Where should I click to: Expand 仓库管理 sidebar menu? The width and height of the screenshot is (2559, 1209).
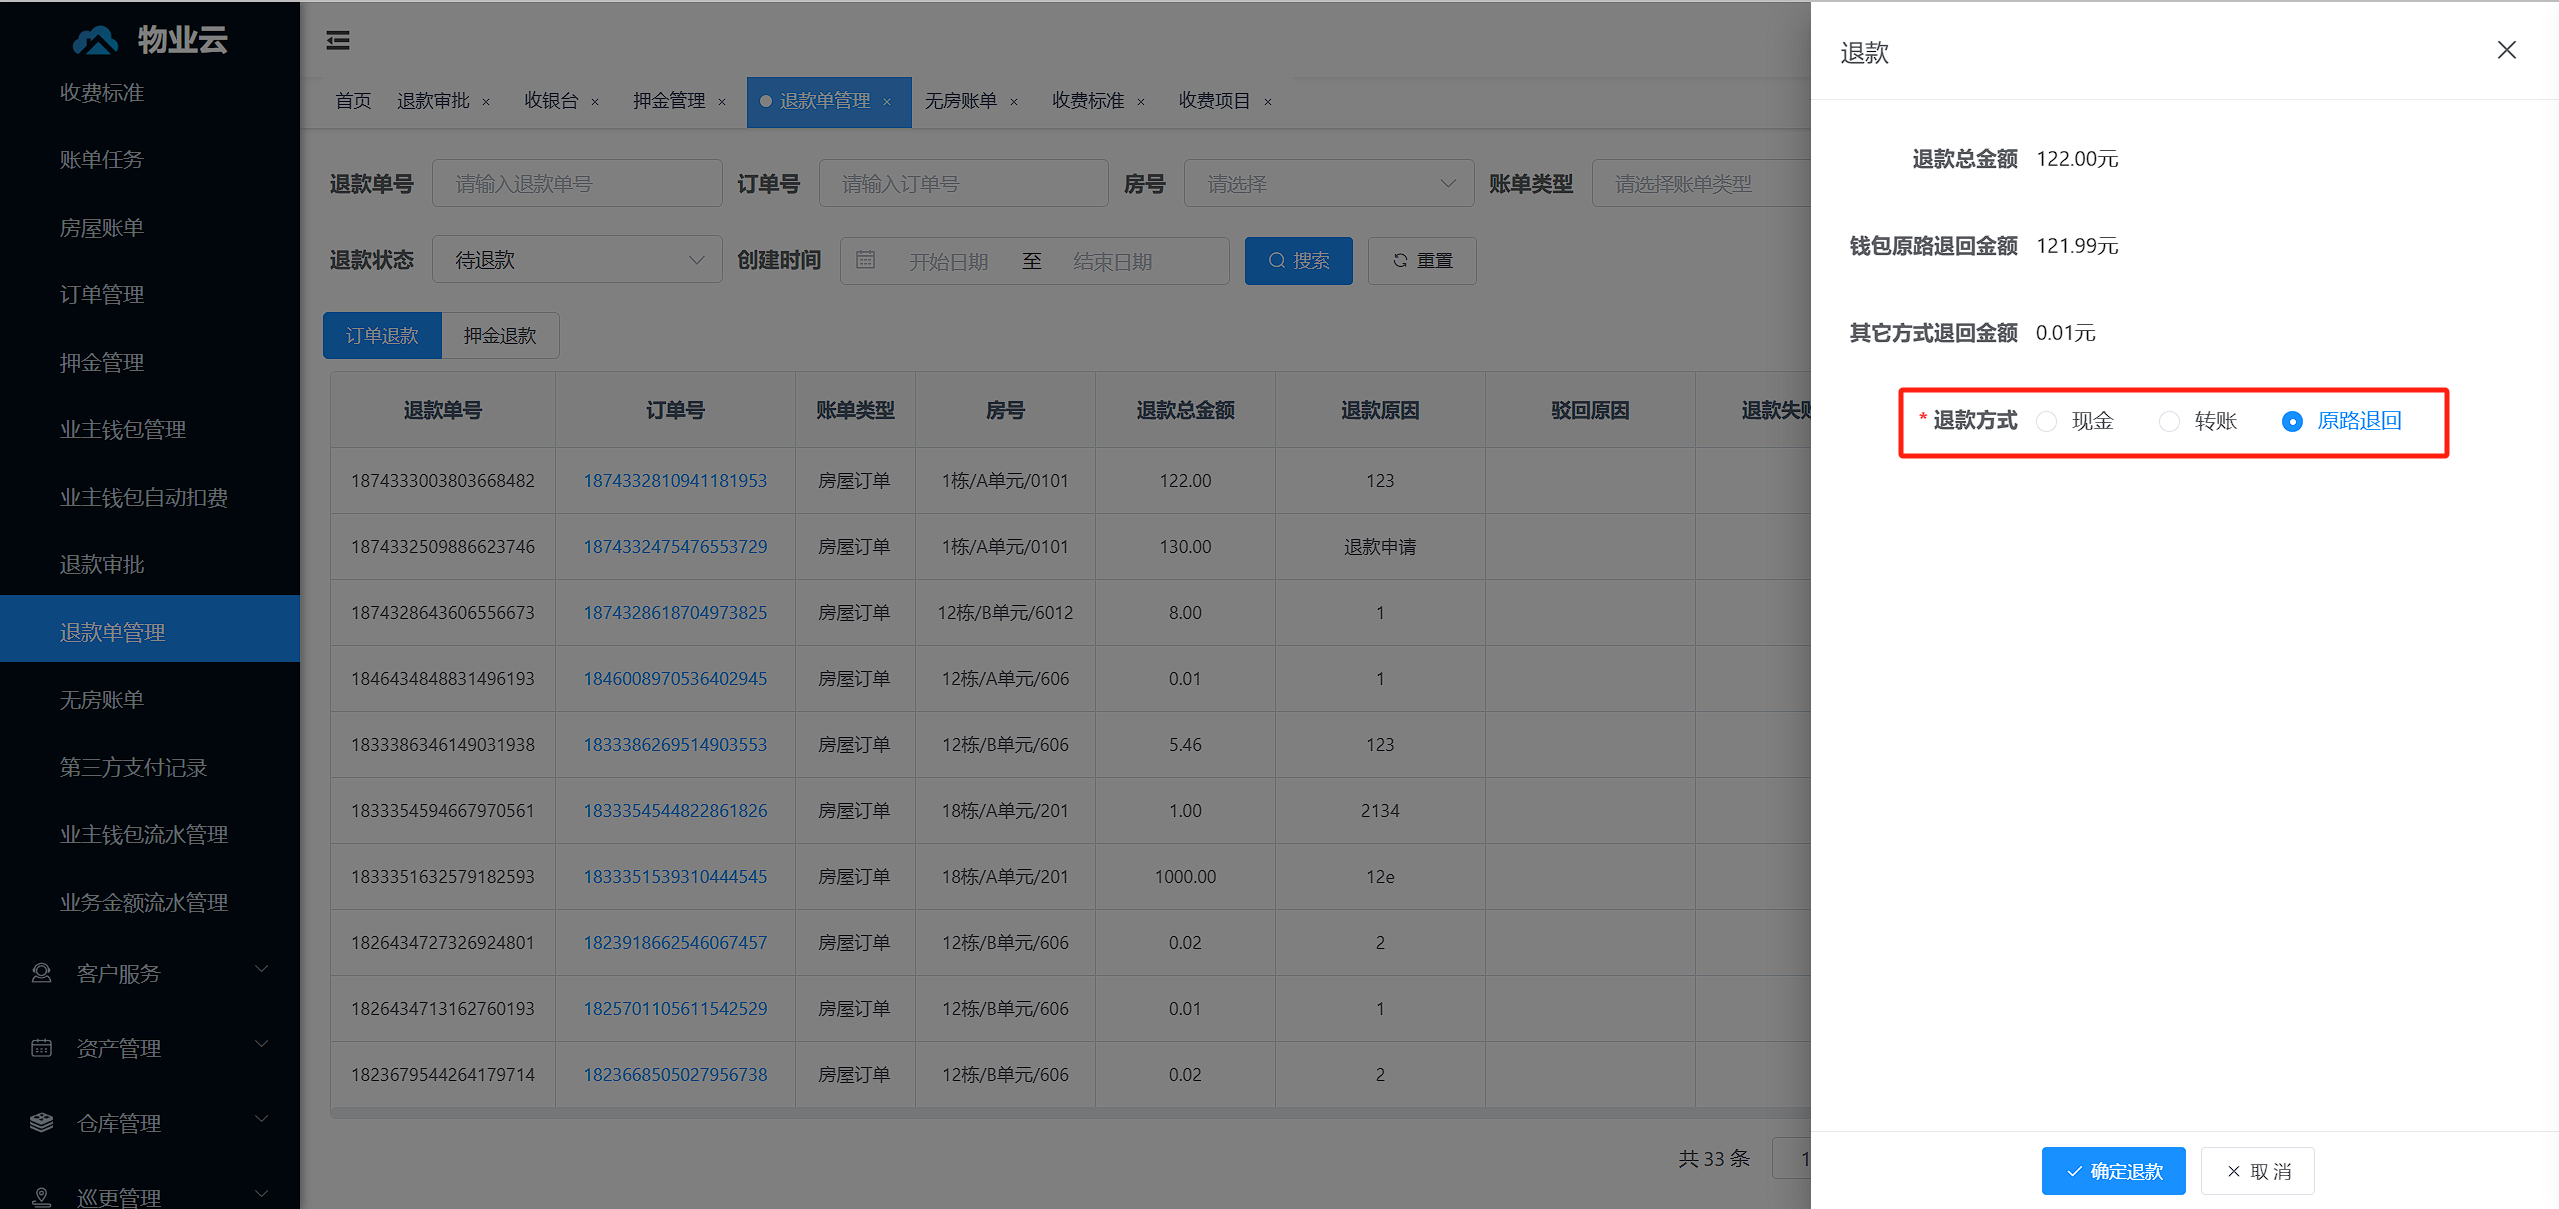tap(150, 1122)
